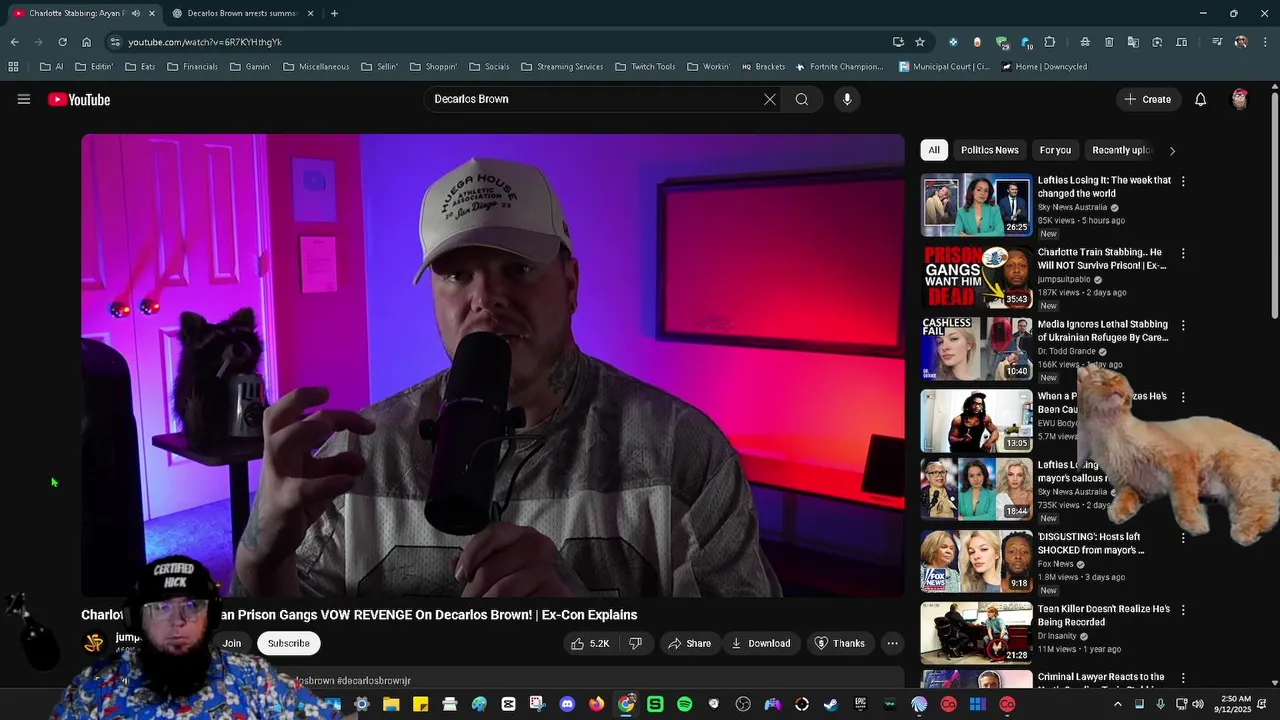
Task: Open Epic Games launcher from taskbar
Action: (860, 704)
